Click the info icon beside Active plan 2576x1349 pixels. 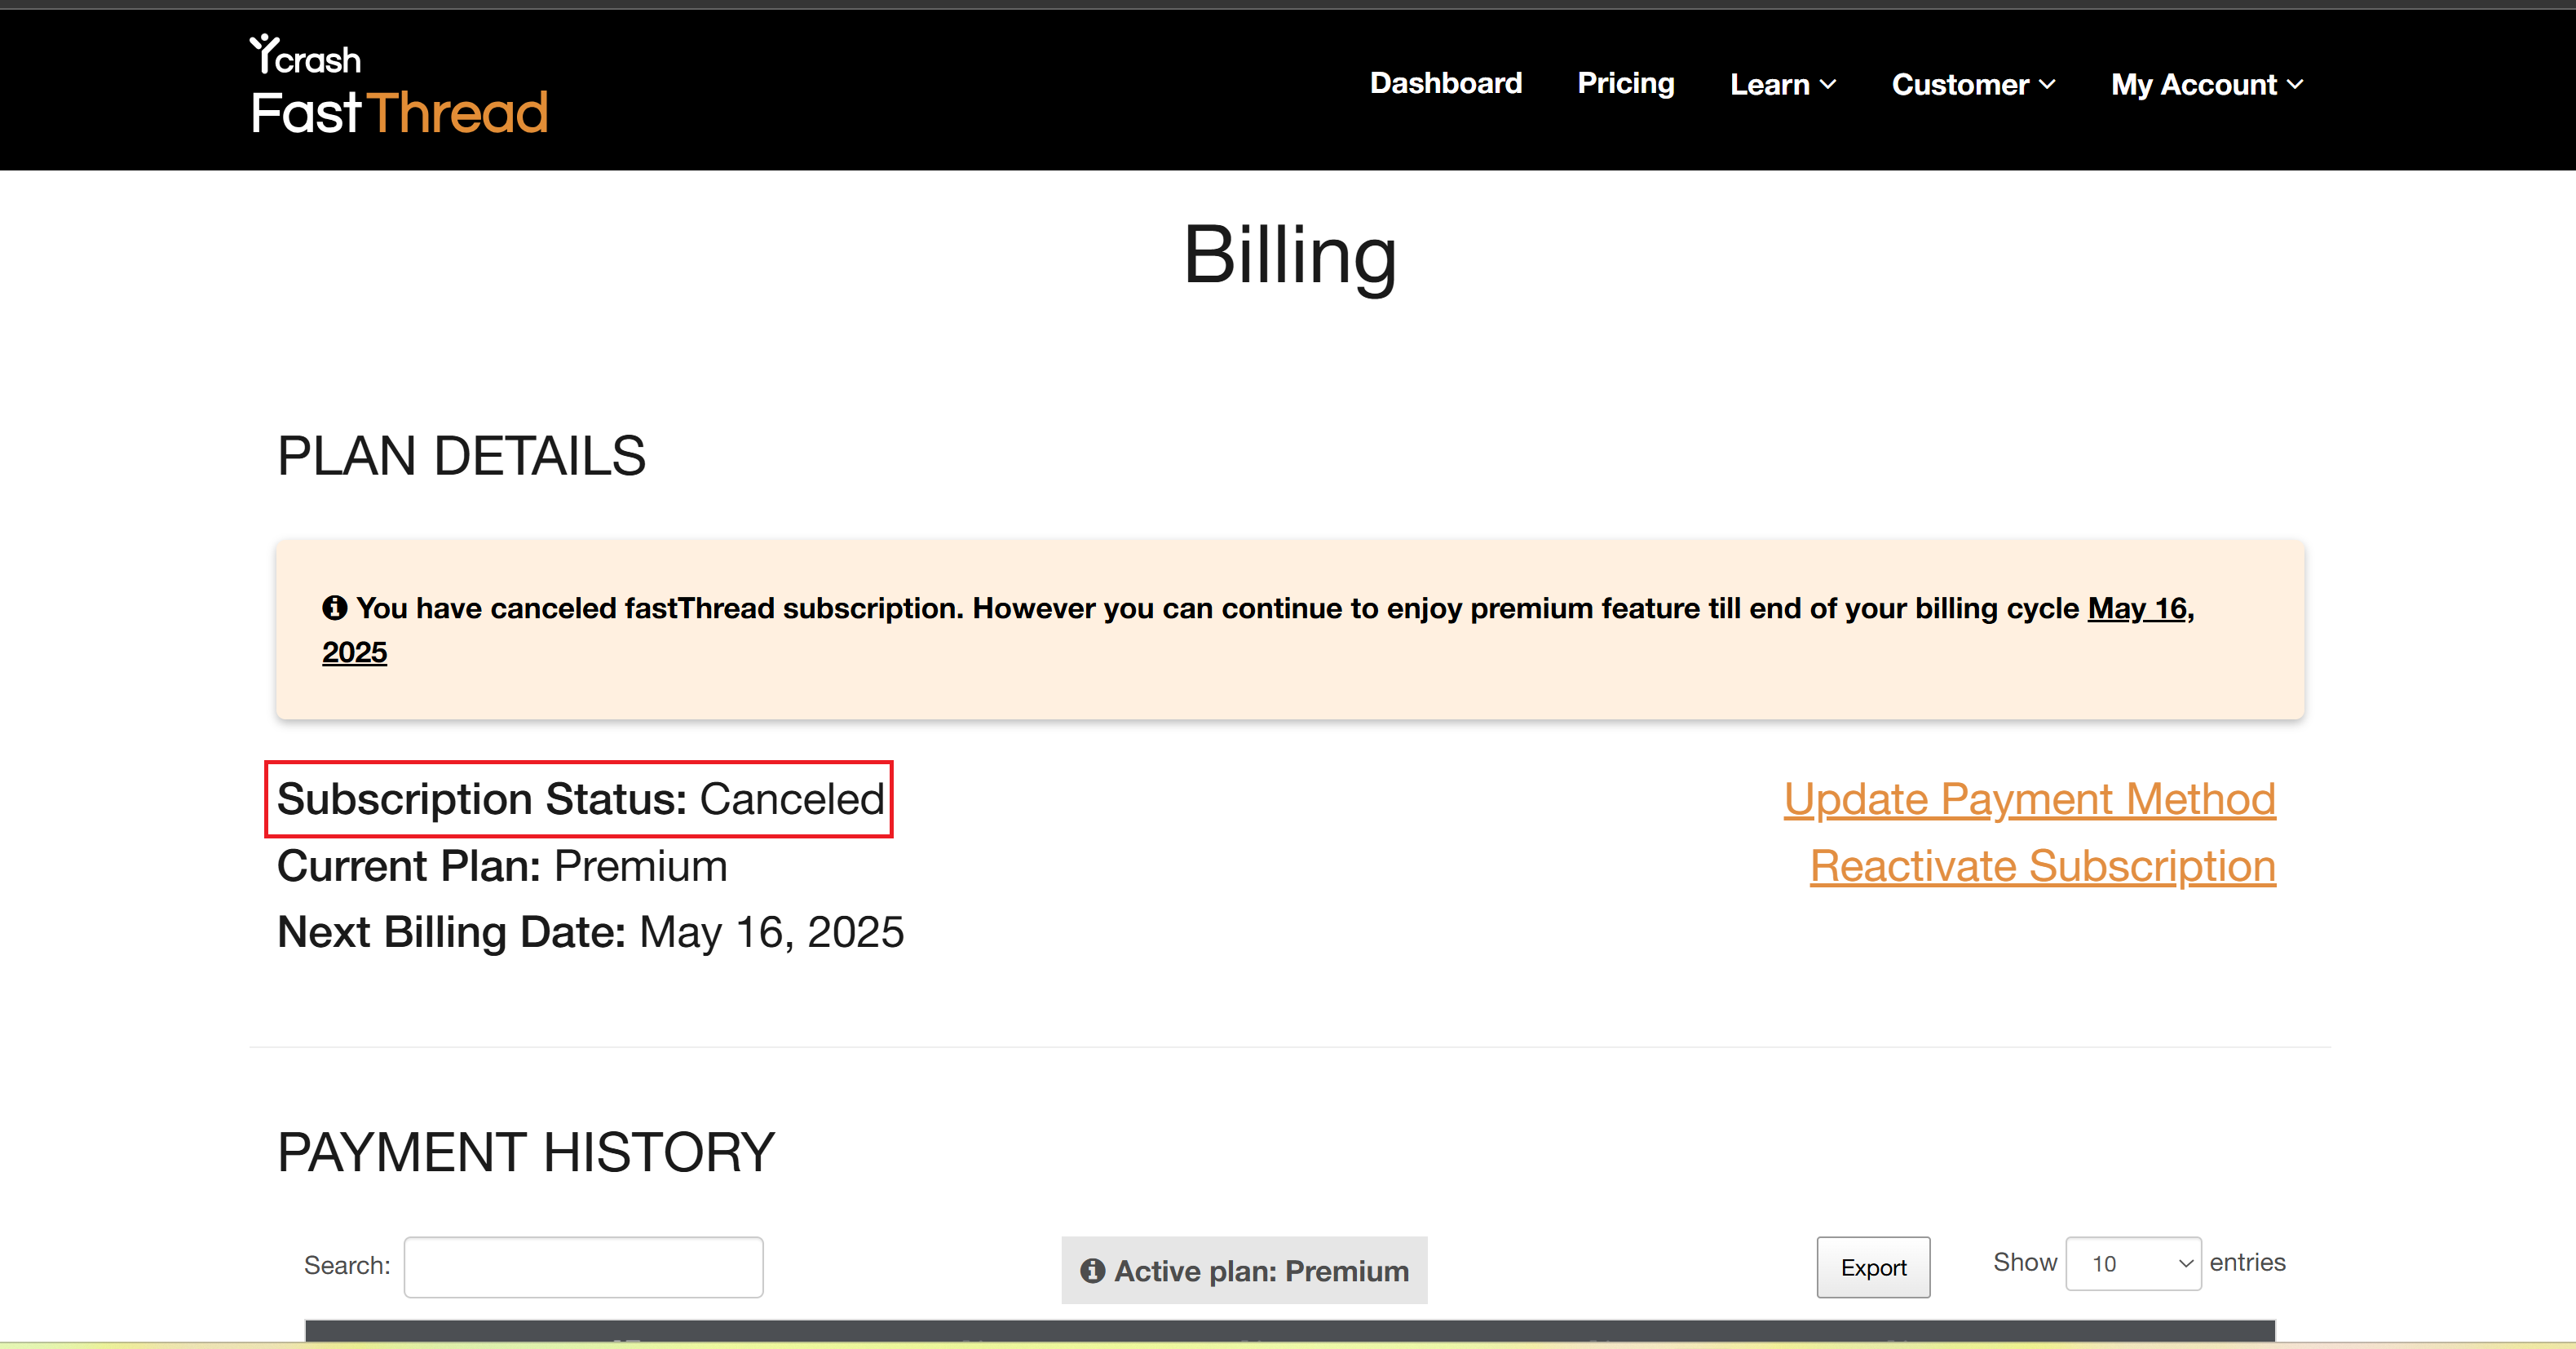click(1092, 1270)
